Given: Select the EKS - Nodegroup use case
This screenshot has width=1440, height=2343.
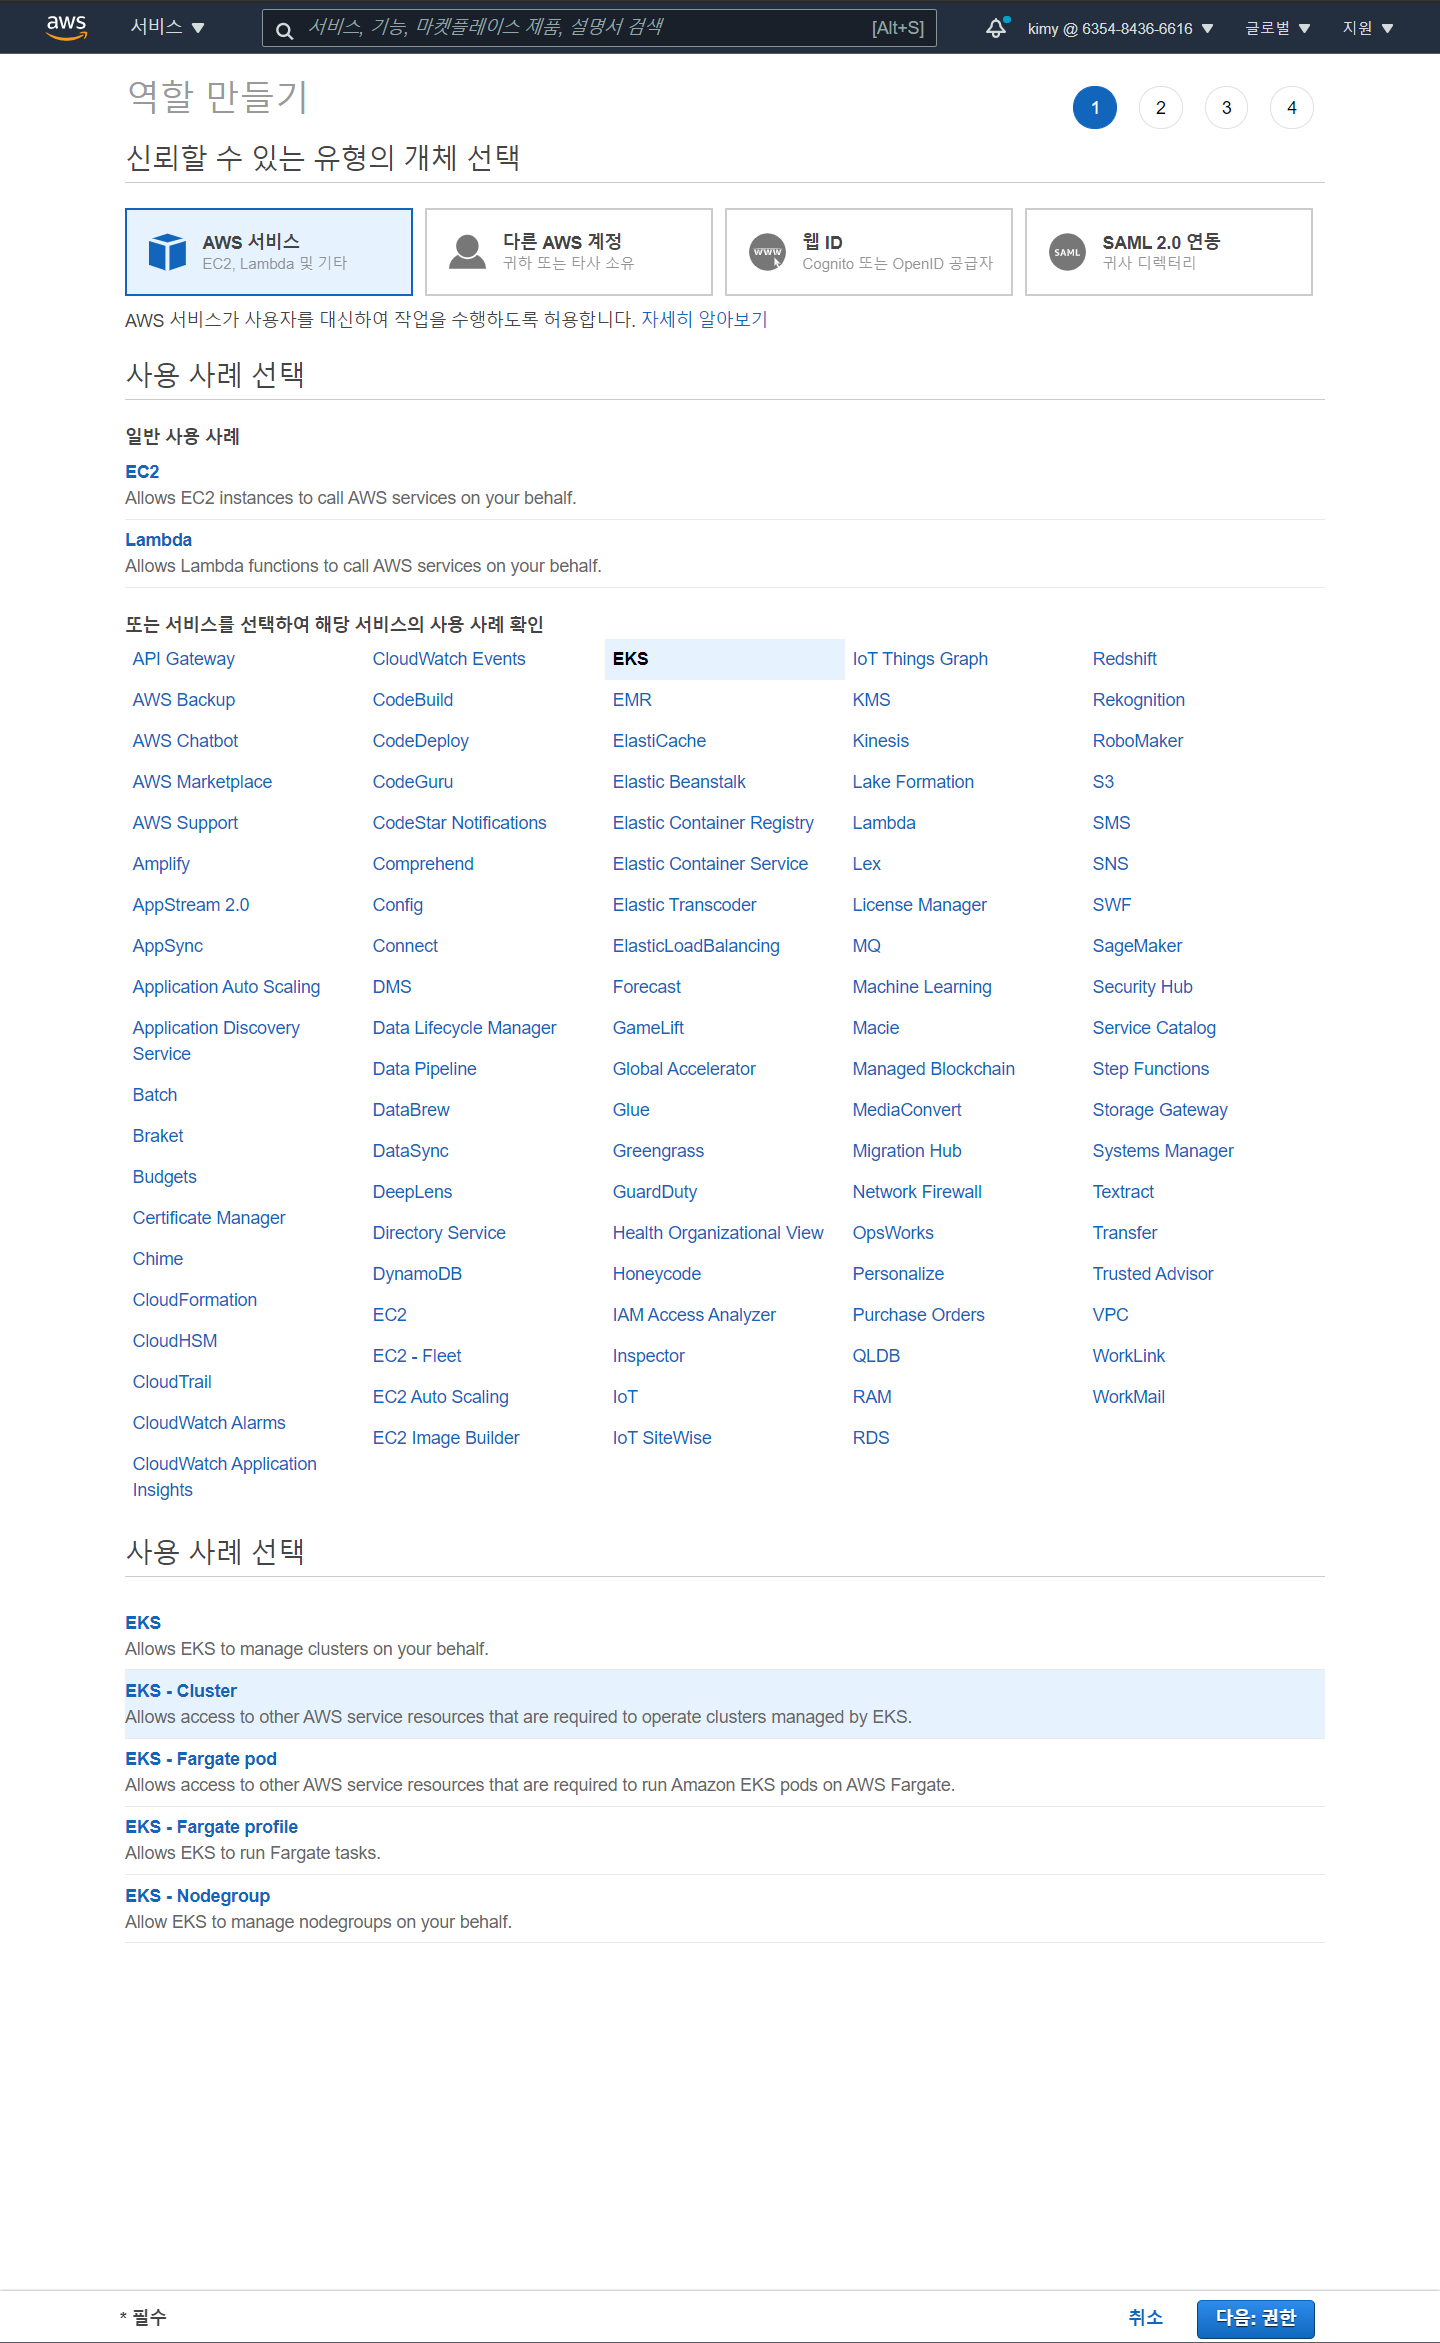Looking at the screenshot, I should point(725,1908).
